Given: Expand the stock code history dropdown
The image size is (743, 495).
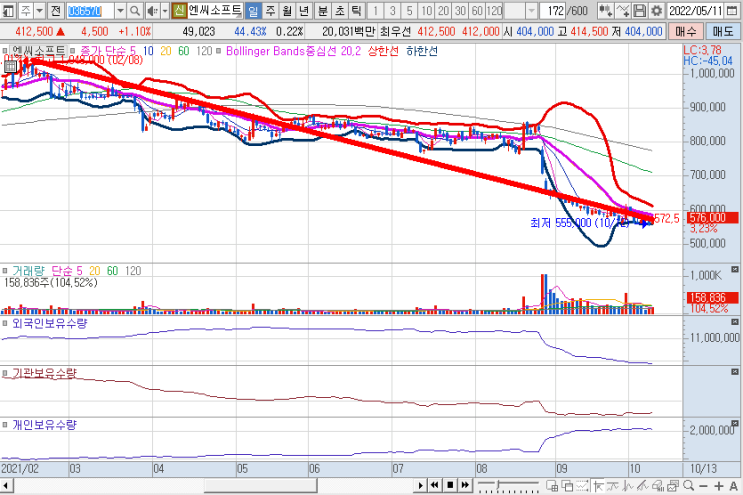Looking at the screenshot, I should pos(120,10).
